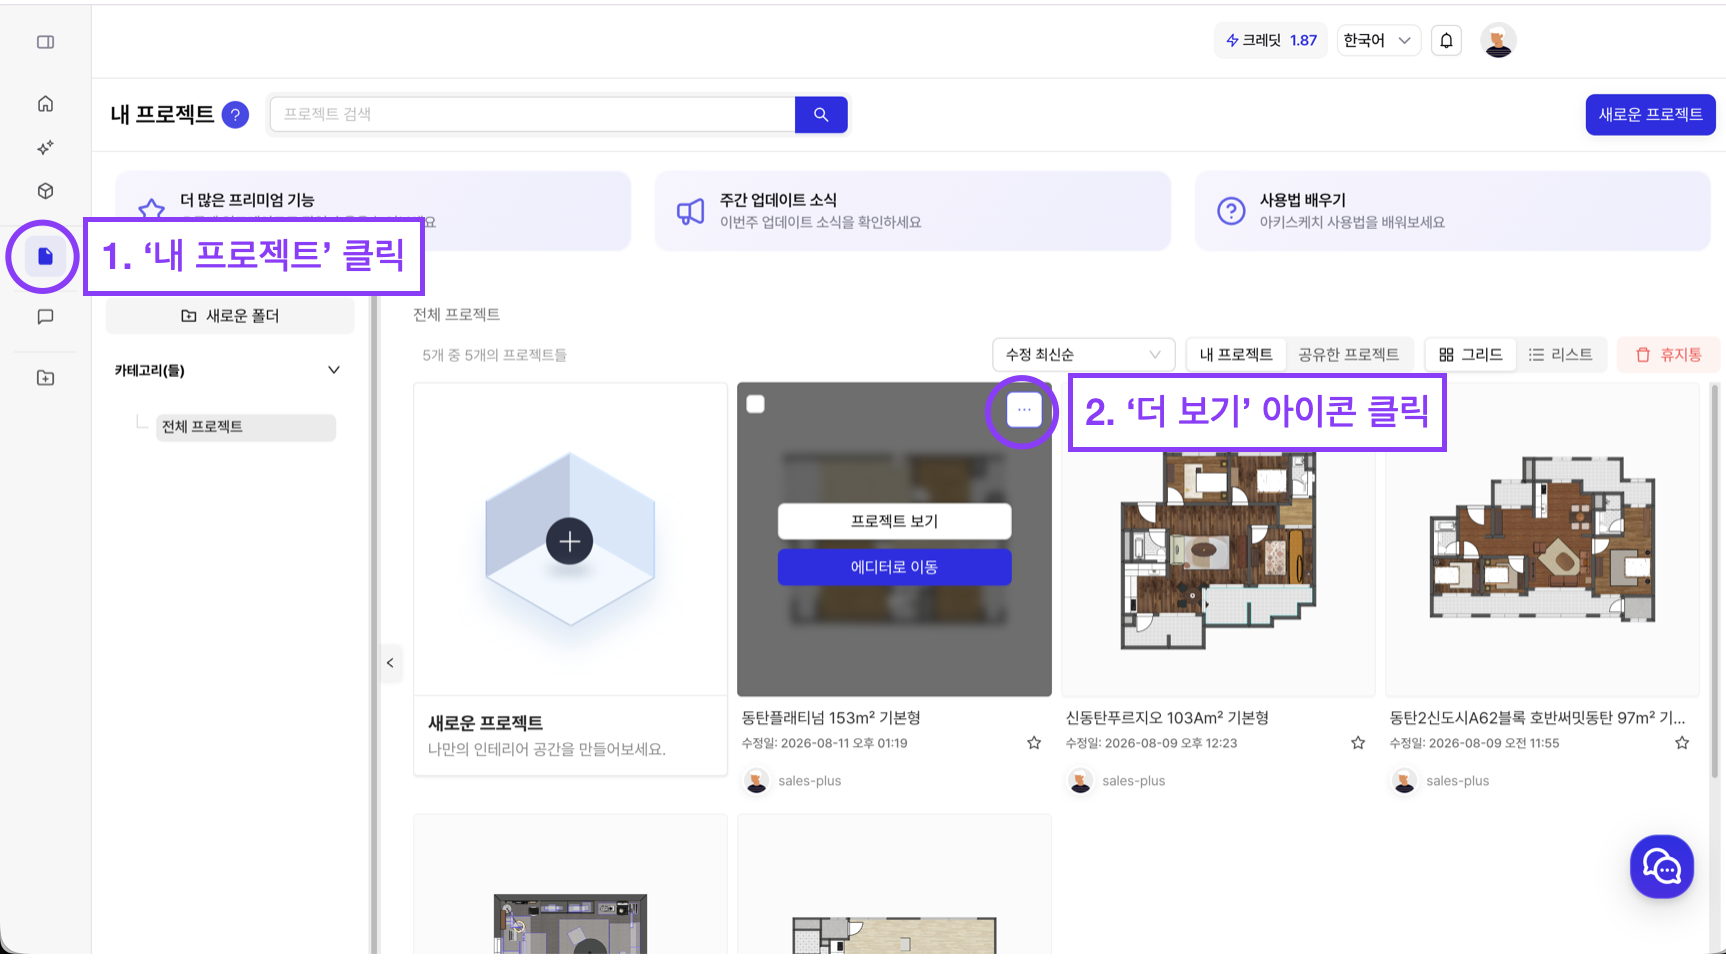Viewport: 1726px width, 970px height.
Task: Favorite 신동탄푸르지오 103Am² project star
Action: pos(1358,743)
